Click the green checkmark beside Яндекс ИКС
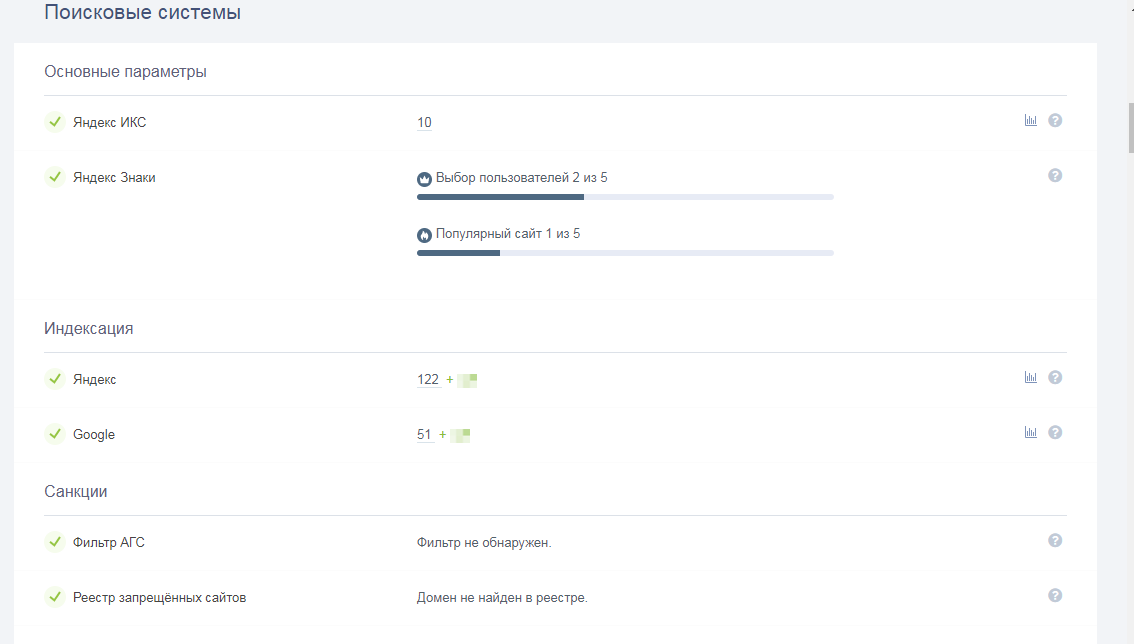1134x644 pixels. (55, 122)
